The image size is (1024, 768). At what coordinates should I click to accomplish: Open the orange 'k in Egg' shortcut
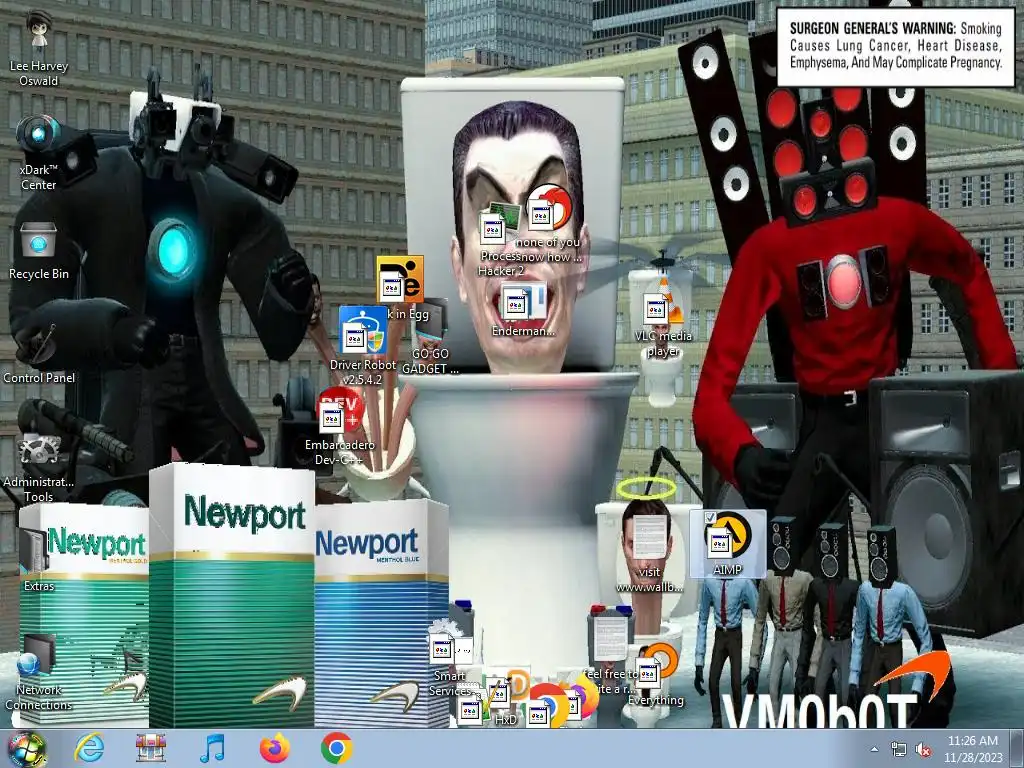pyautogui.click(x=400, y=281)
